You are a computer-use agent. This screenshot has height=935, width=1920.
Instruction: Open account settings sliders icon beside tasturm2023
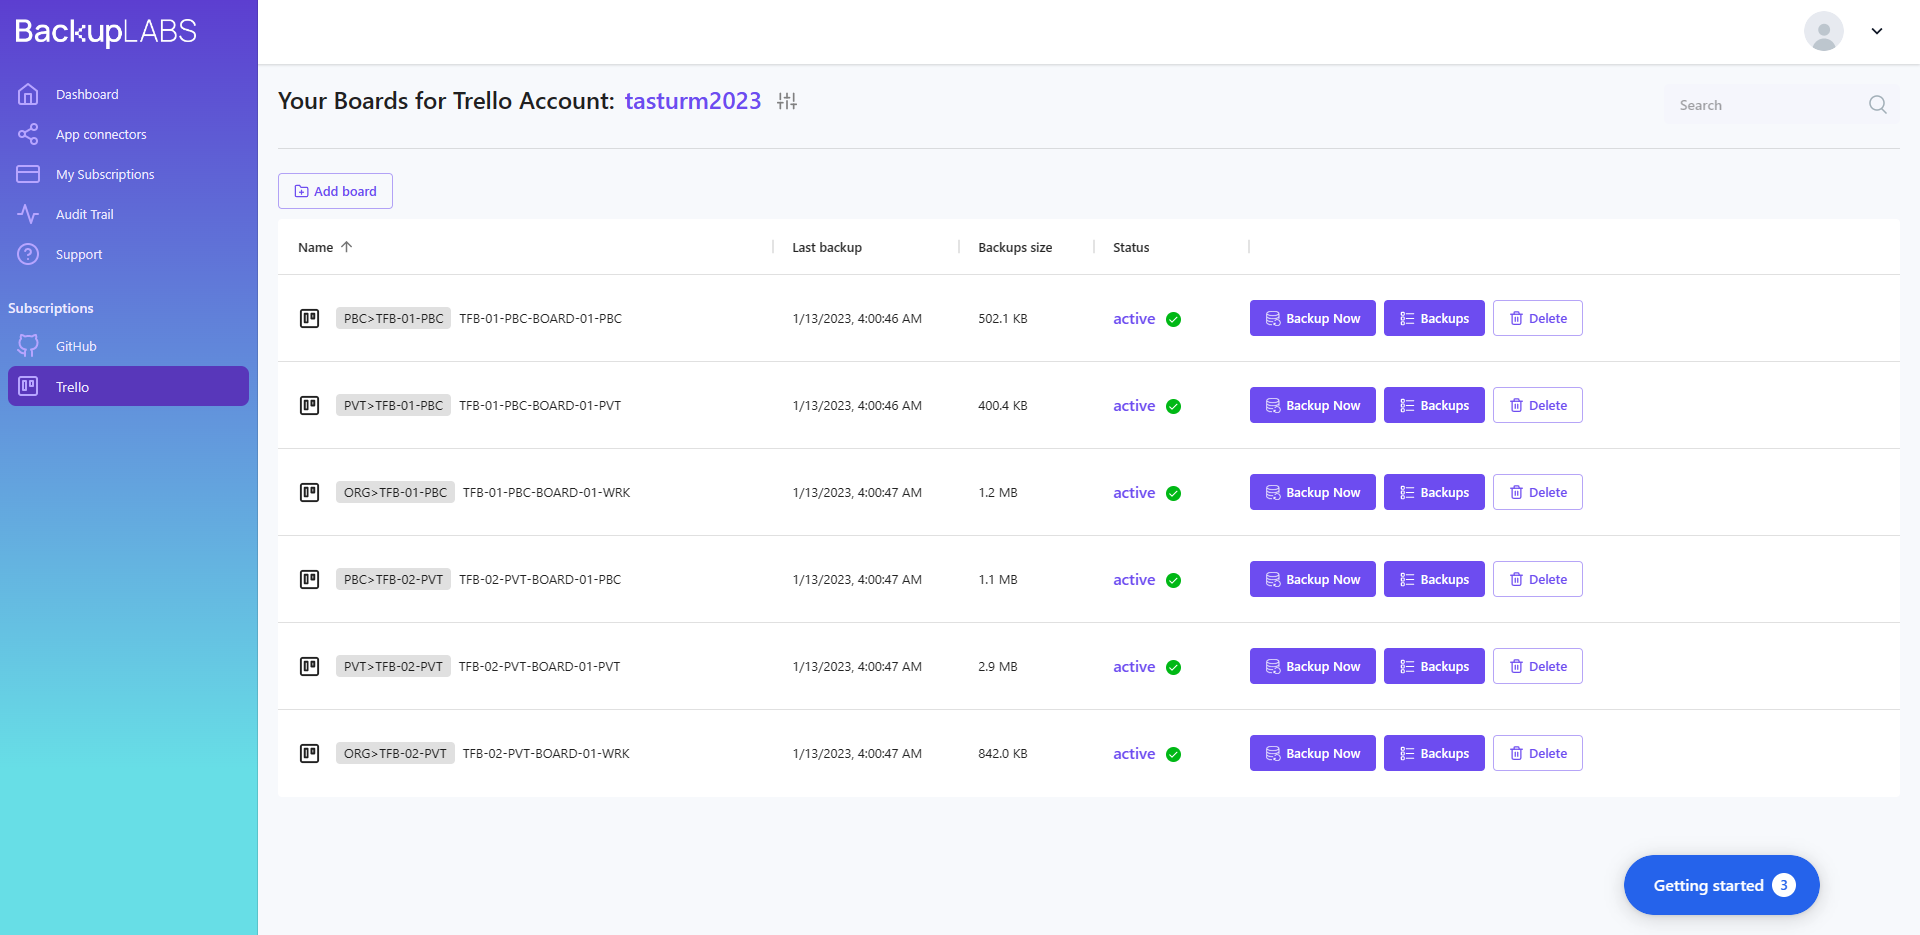point(787,101)
